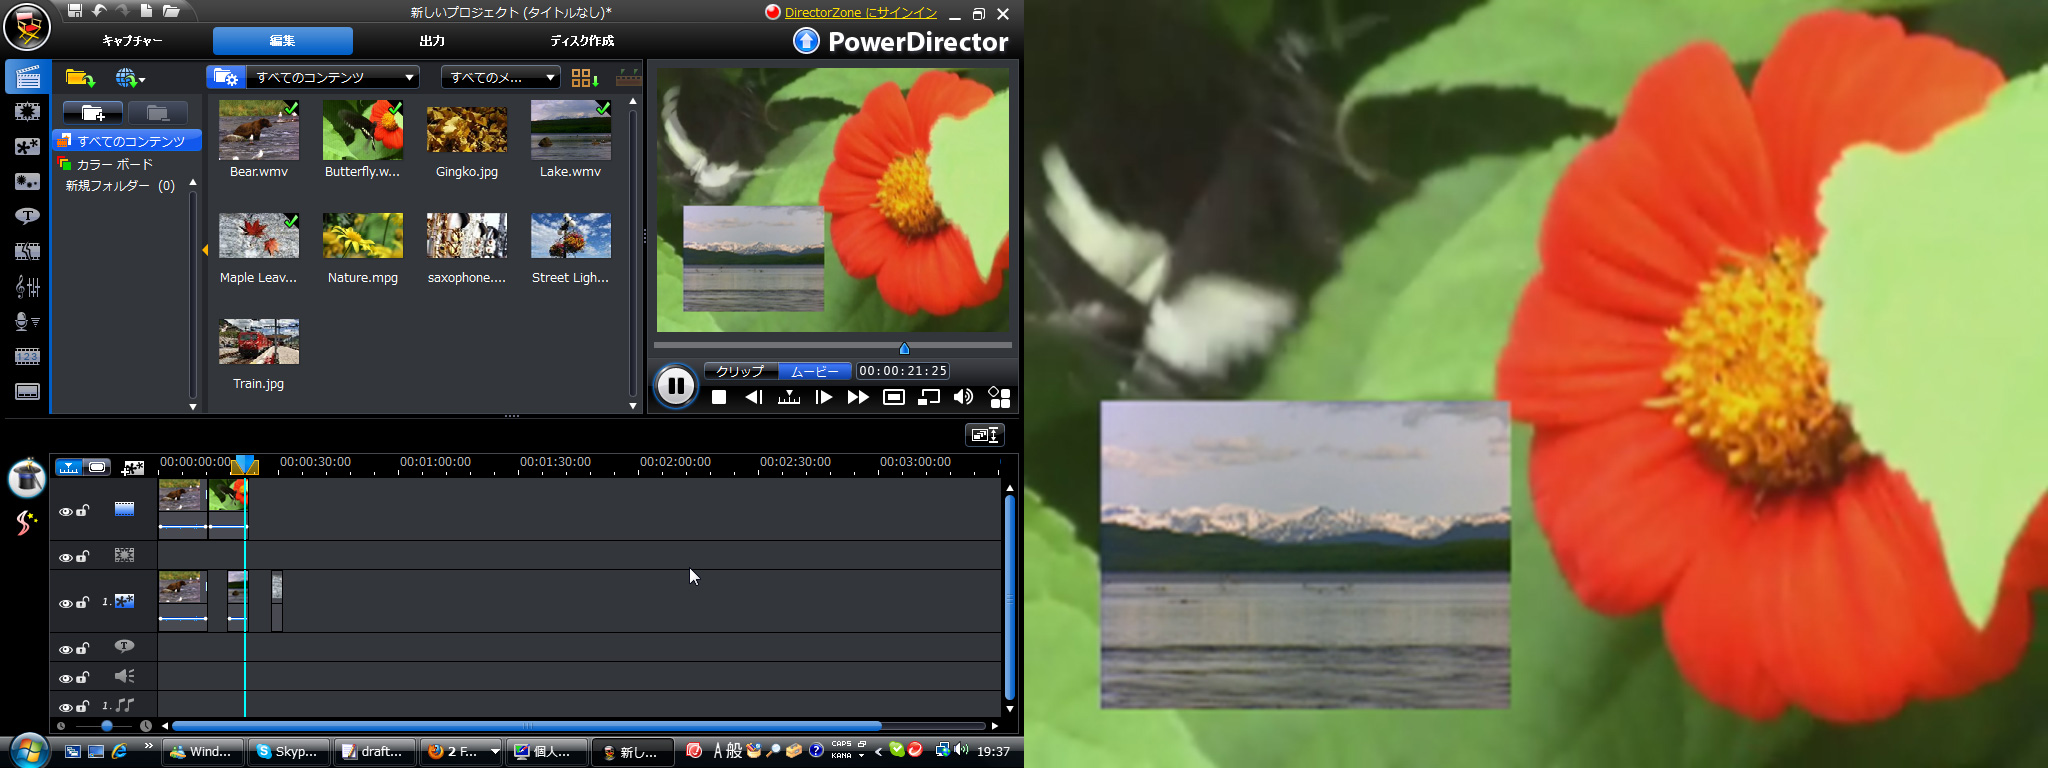Adjust the timeline zoom slider handle
This screenshot has height=768, width=2048.
coord(107,726)
